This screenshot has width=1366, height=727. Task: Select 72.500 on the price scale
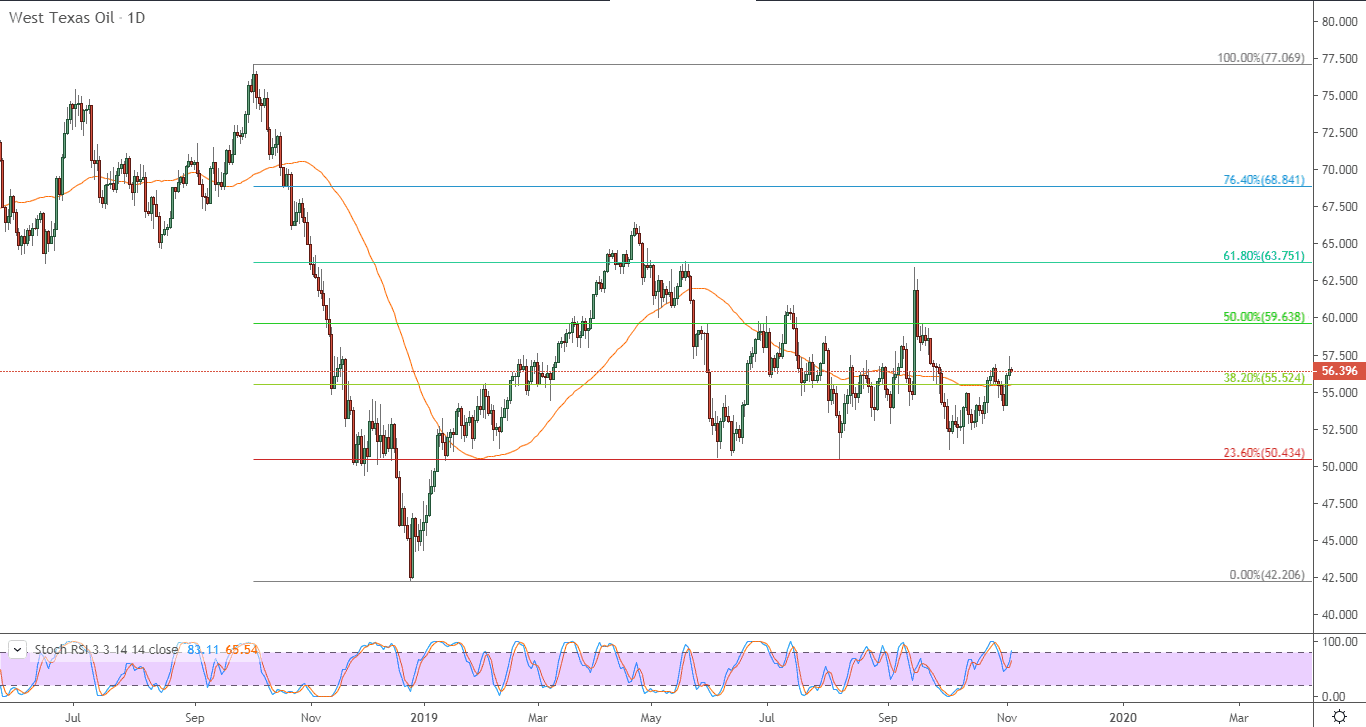(1339, 133)
